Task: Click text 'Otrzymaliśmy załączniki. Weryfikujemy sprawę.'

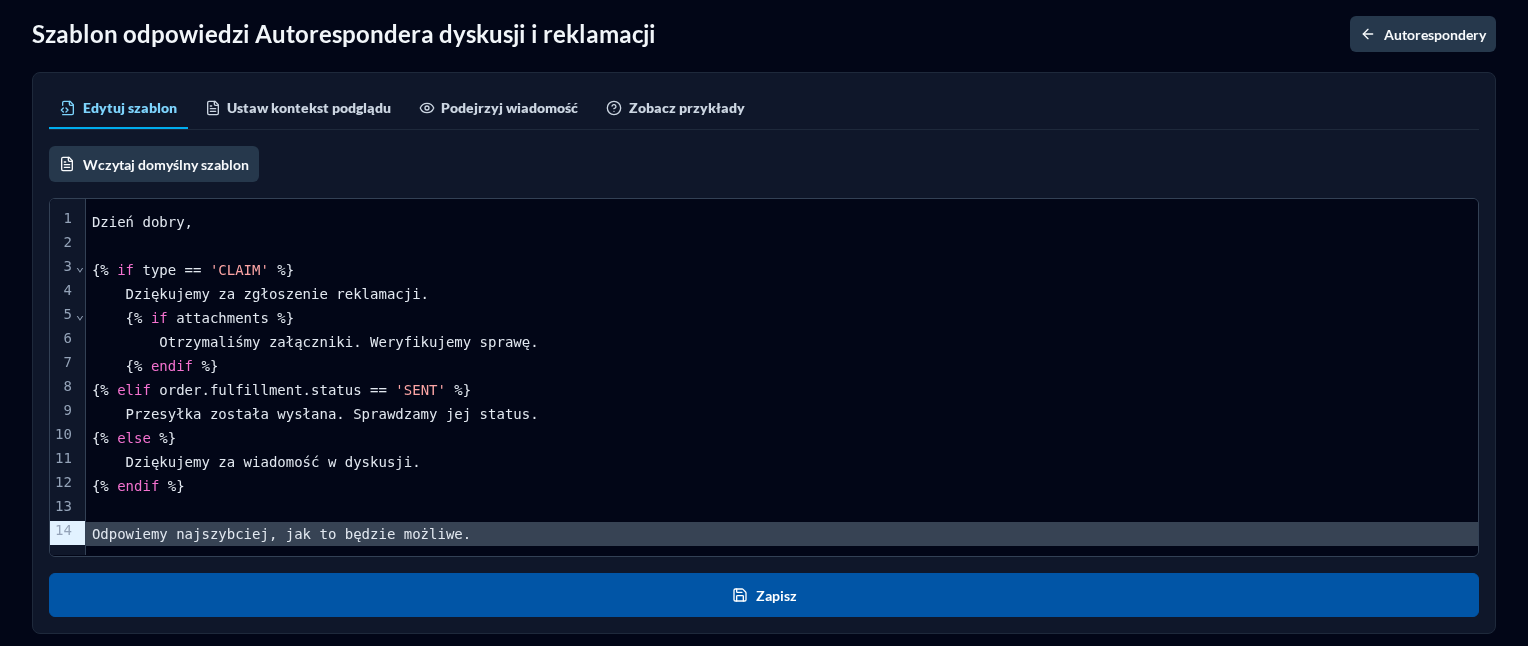Action: [x=349, y=342]
